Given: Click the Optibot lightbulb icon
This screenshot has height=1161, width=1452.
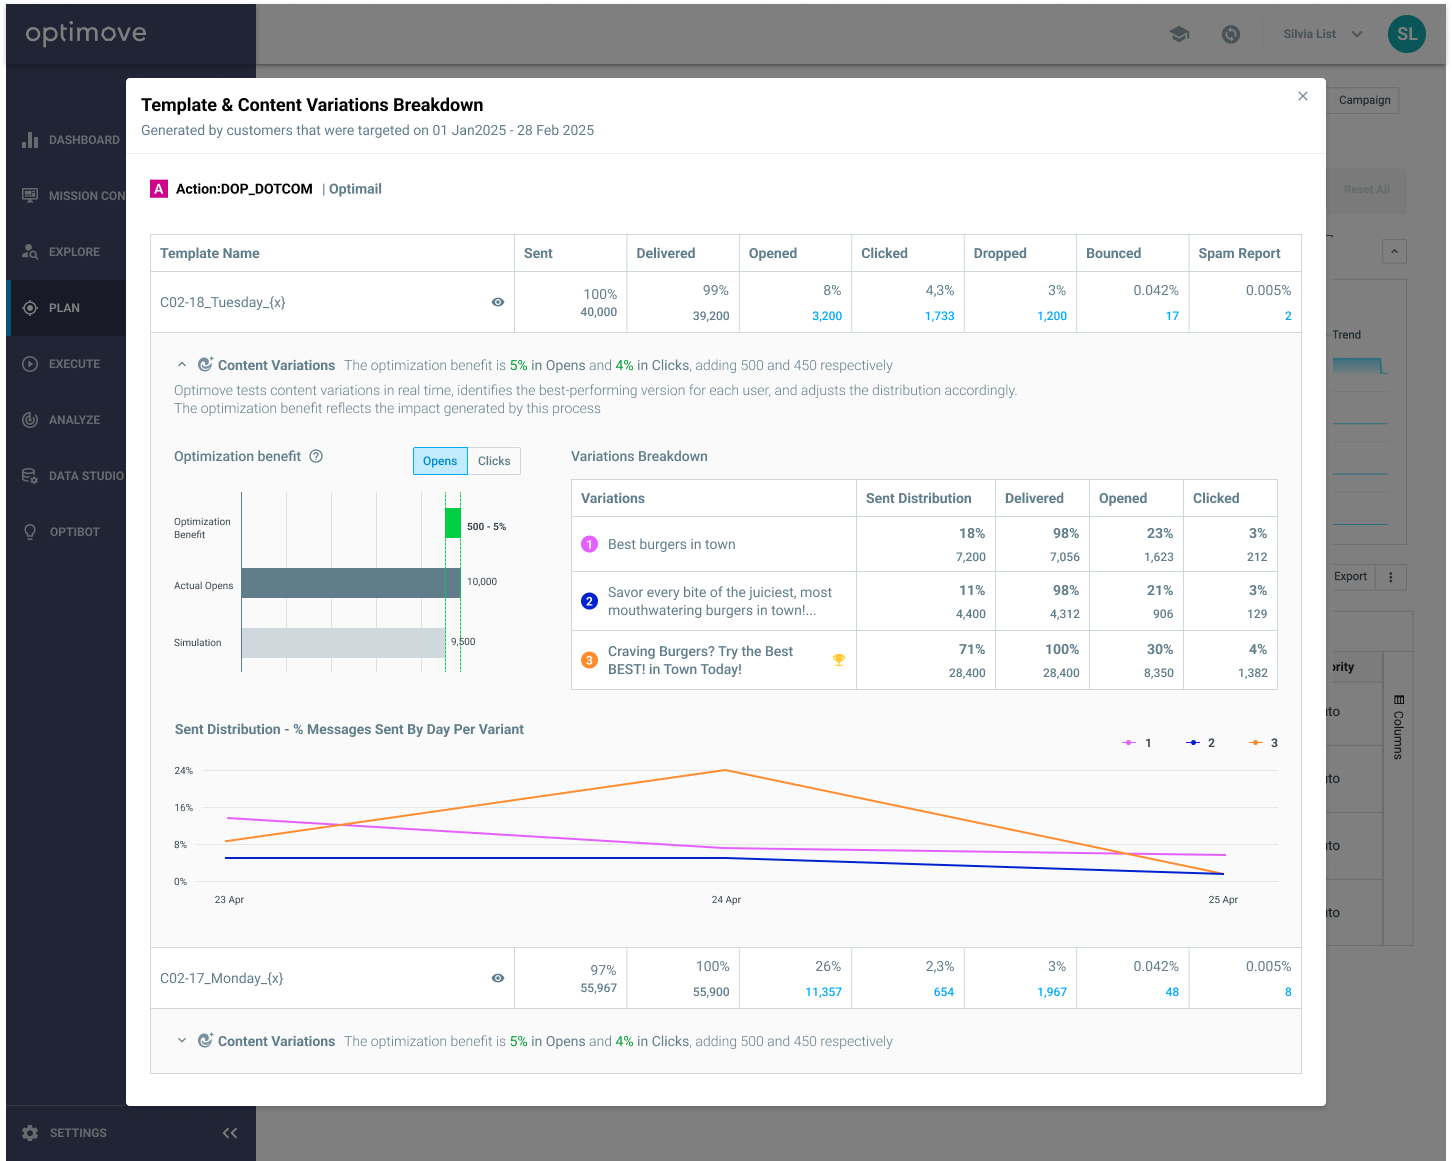Looking at the screenshot, I should click(x=30, y=532).
